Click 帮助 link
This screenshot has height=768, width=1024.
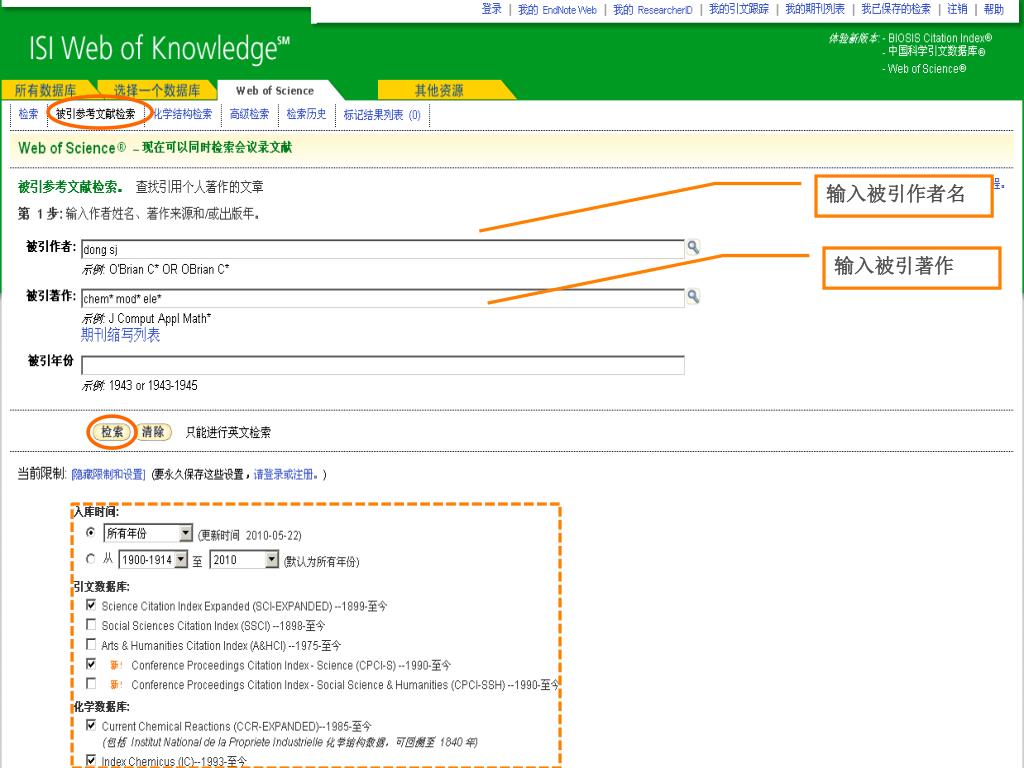(x=993, y=9)
